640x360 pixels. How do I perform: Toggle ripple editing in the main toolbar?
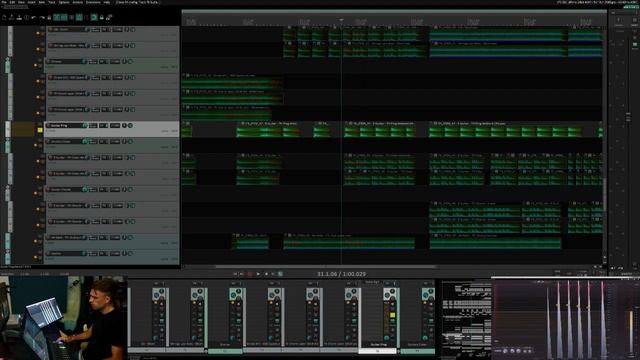click(71, 18)
